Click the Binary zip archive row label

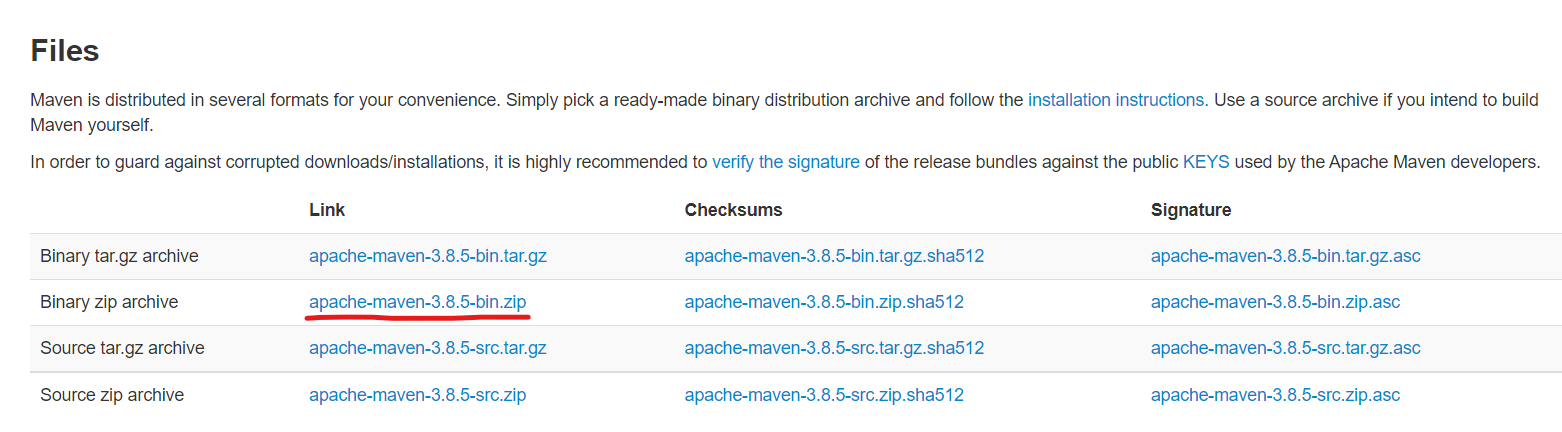109,302
